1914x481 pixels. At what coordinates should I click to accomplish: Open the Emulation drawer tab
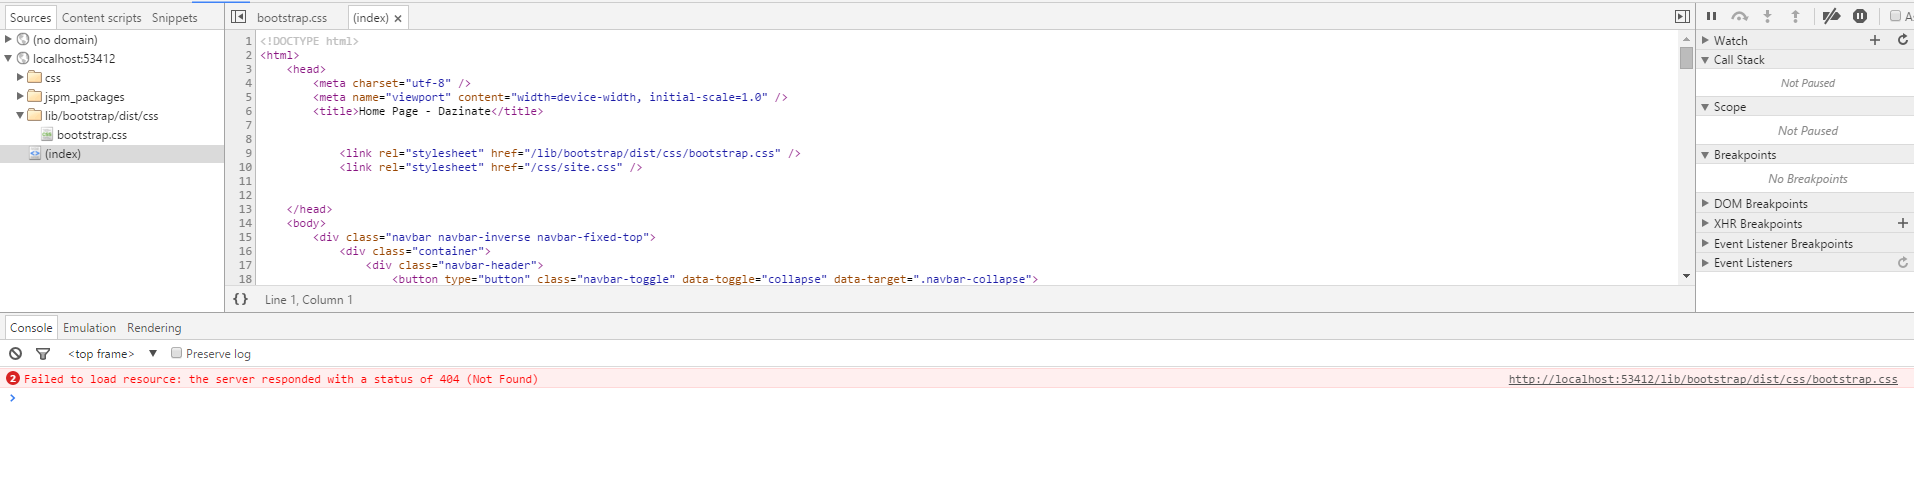click(x=89, y=327)
